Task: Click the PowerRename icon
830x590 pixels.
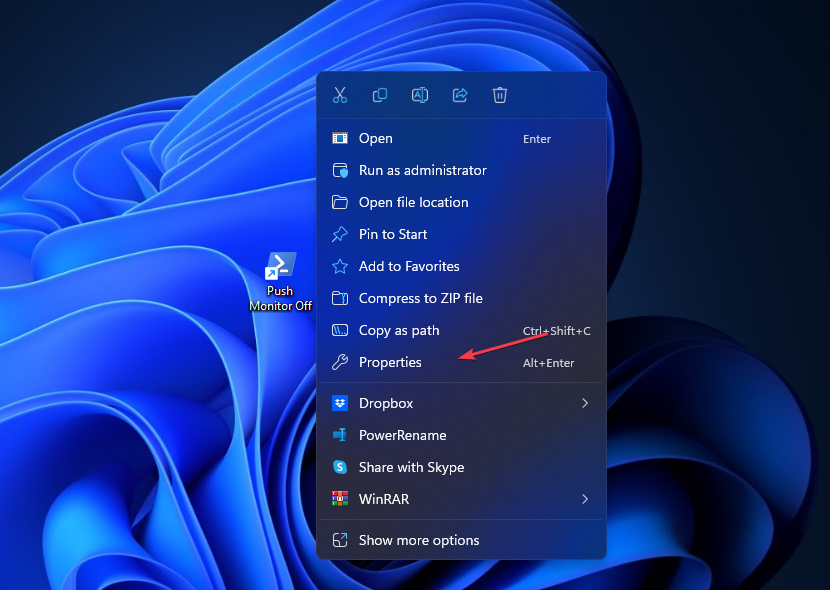Action: pyautogui.click(x=340, y=435)
